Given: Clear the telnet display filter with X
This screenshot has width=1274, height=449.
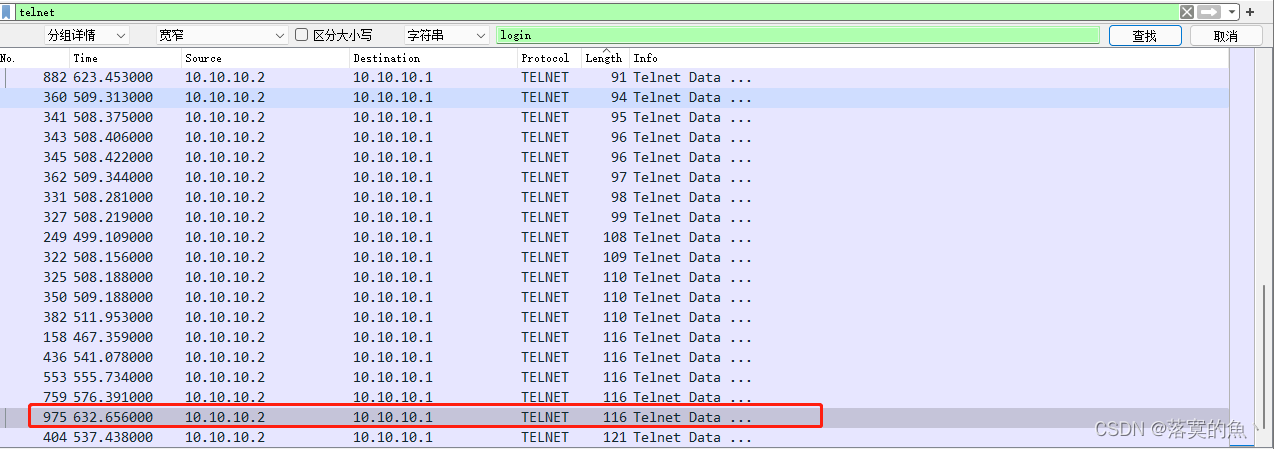Looking at the screenshot, I should (x=1186, y=12).
